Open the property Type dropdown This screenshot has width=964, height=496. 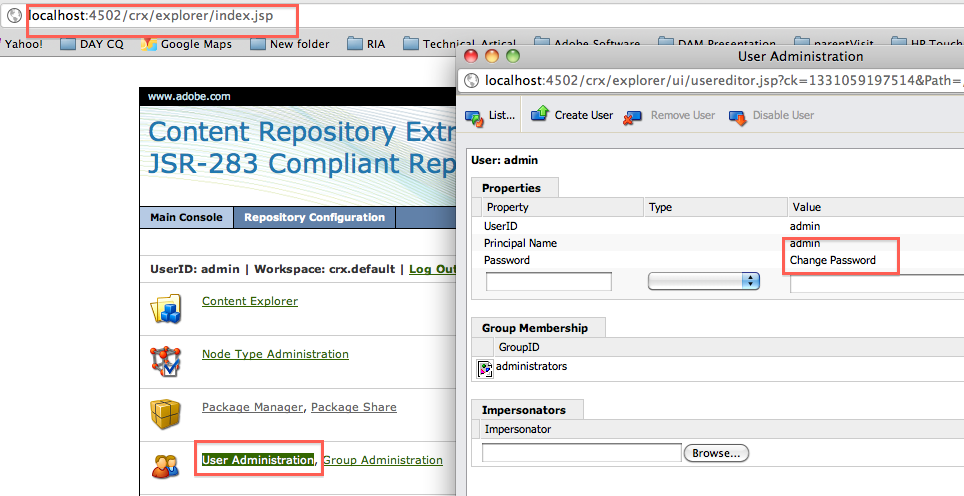pos(704,281)
